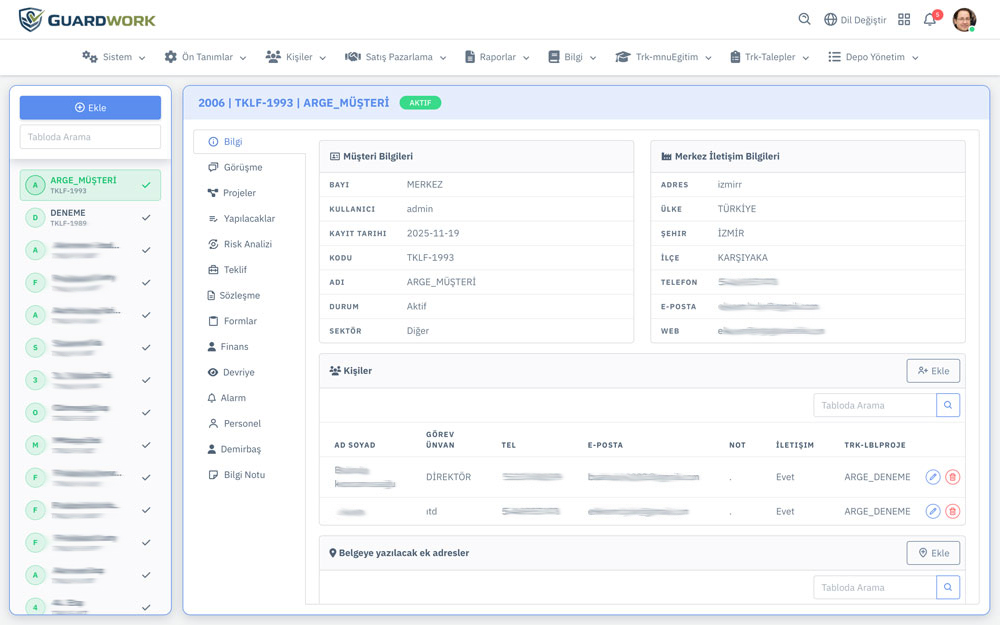This screenshot has height=625, width=1000.
Task: Expand the Raporlar dropdown menu
Action: tap(497, 57)
